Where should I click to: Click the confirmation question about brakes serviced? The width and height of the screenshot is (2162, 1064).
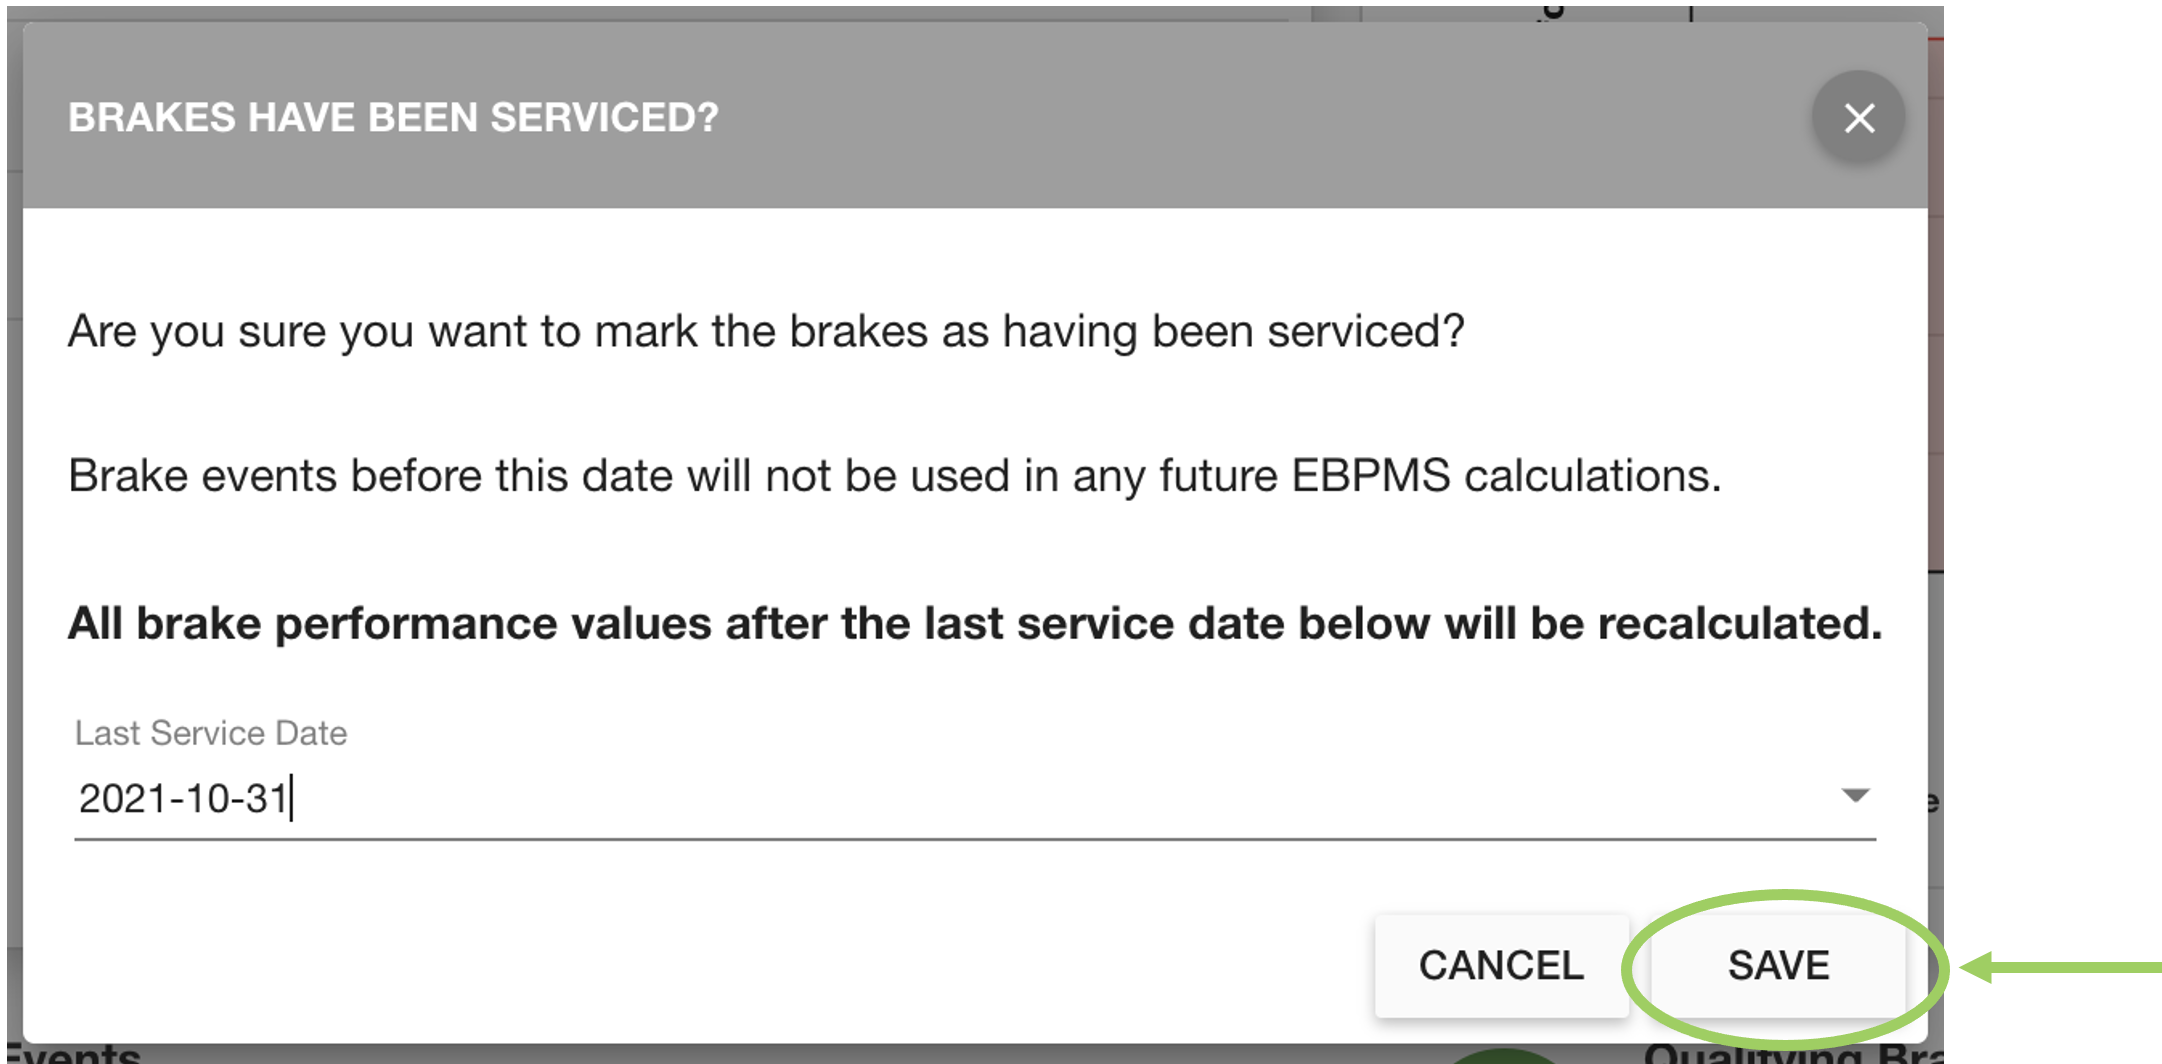[766, 331]
